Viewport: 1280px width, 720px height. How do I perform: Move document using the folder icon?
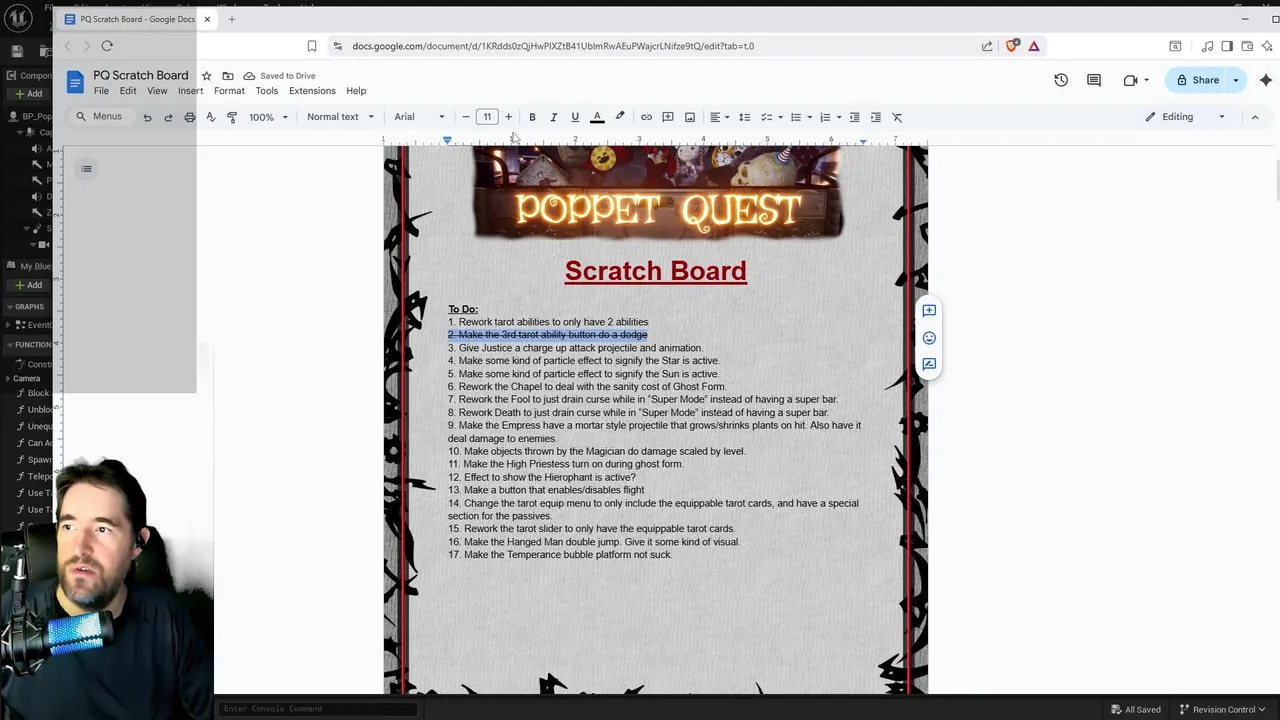pyautogui.click(x=228, y=76)
